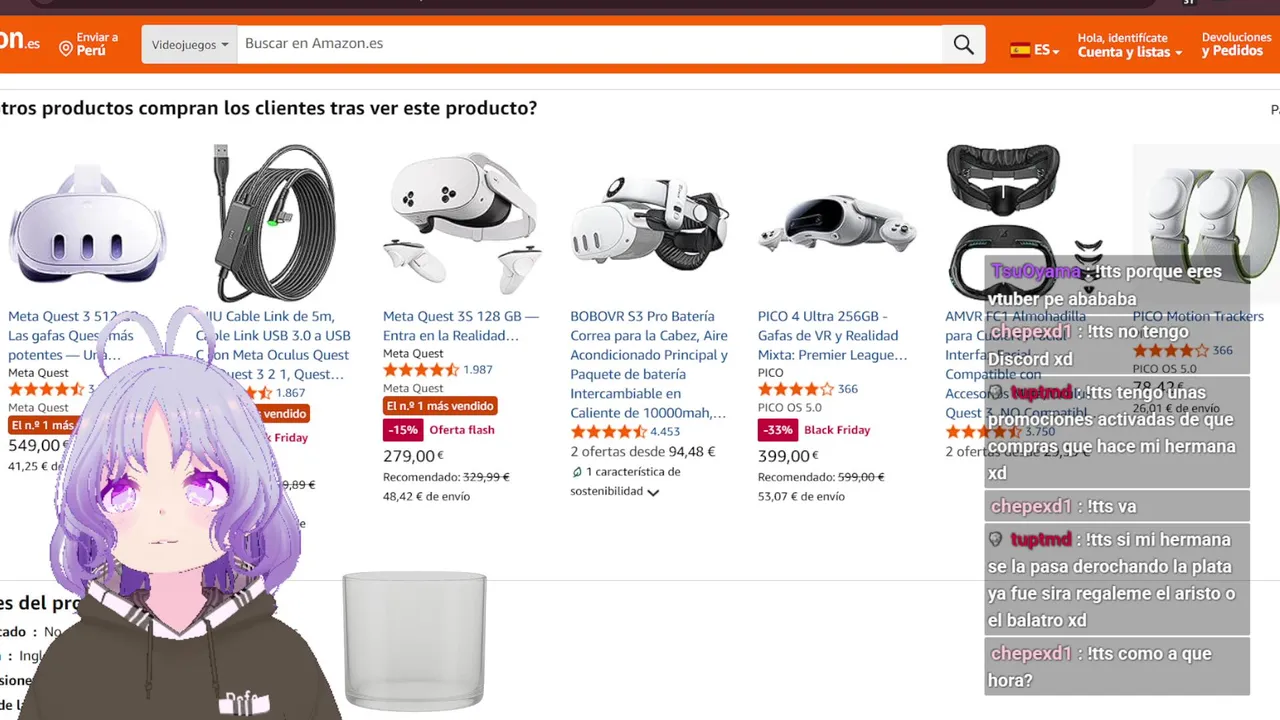Click the 4.453 reviews count
Viewport: 1280px width, 720px height.
tap(664, 432)
